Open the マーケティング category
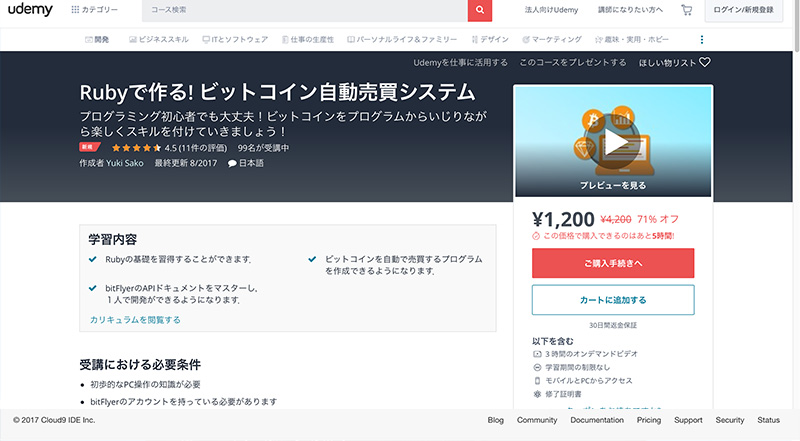The width and height of the screenshot is (800, 441). point(552,39)
